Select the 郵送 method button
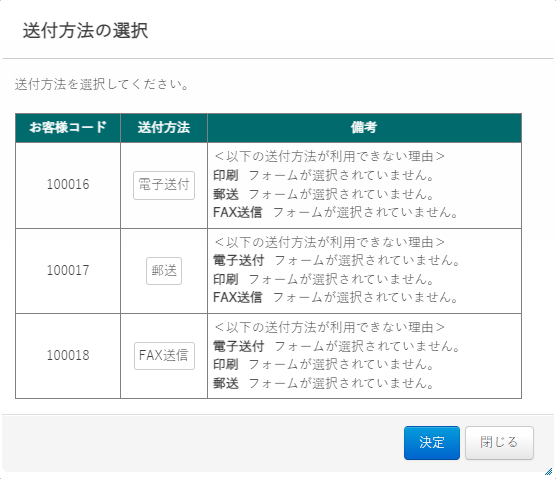This screenshot has width=556, height=479. (164, 271)
